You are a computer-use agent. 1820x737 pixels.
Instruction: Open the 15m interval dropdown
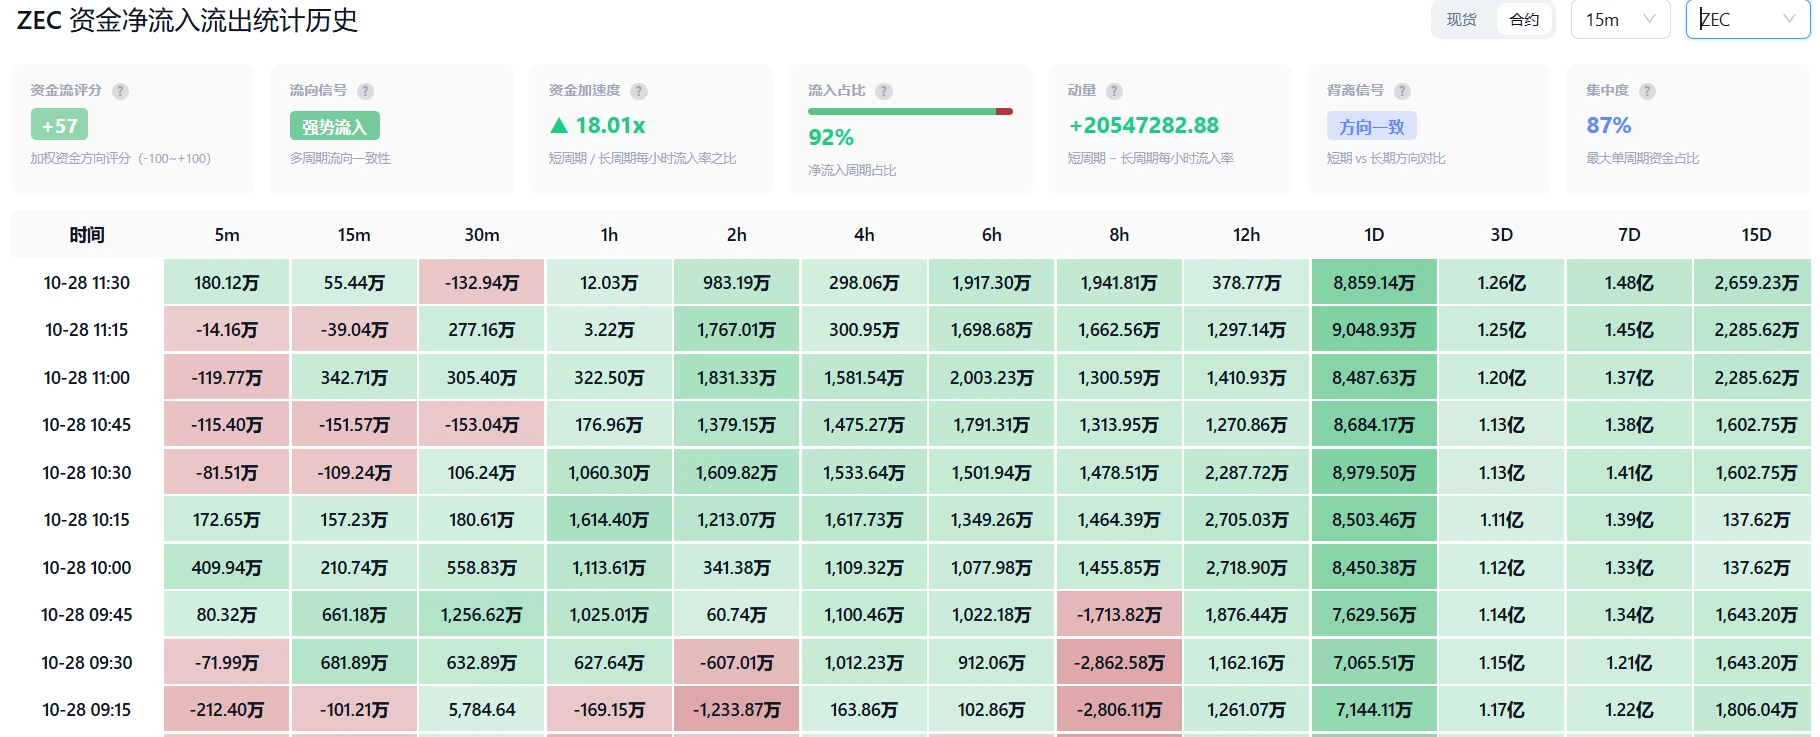tap(1621, 19)
